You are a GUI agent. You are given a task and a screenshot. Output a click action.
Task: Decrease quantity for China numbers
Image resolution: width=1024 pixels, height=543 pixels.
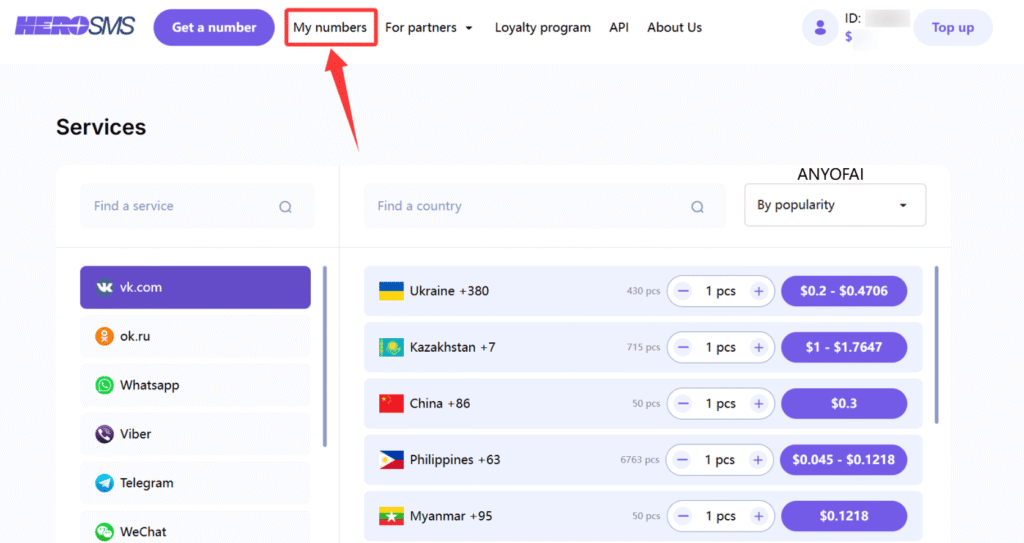tap(683, 404)
